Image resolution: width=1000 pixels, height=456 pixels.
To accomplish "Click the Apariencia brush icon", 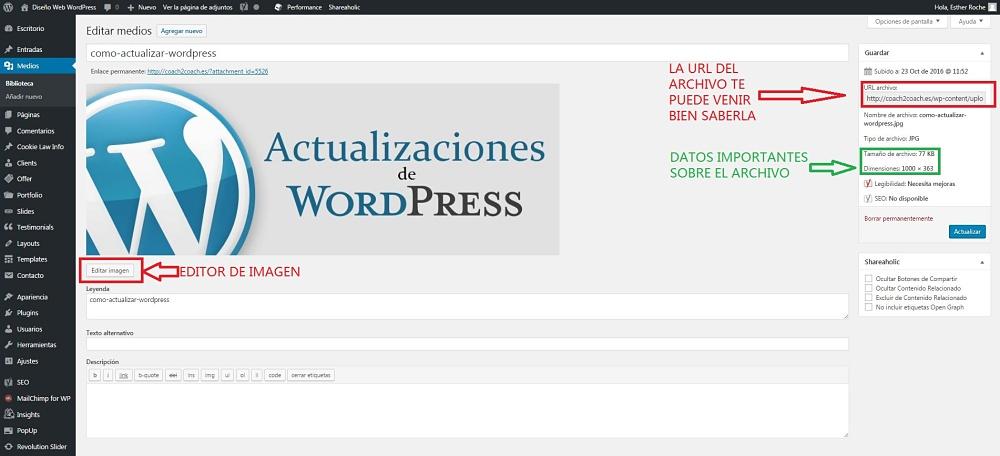I will pyautogui.click(x=8, y=297).
